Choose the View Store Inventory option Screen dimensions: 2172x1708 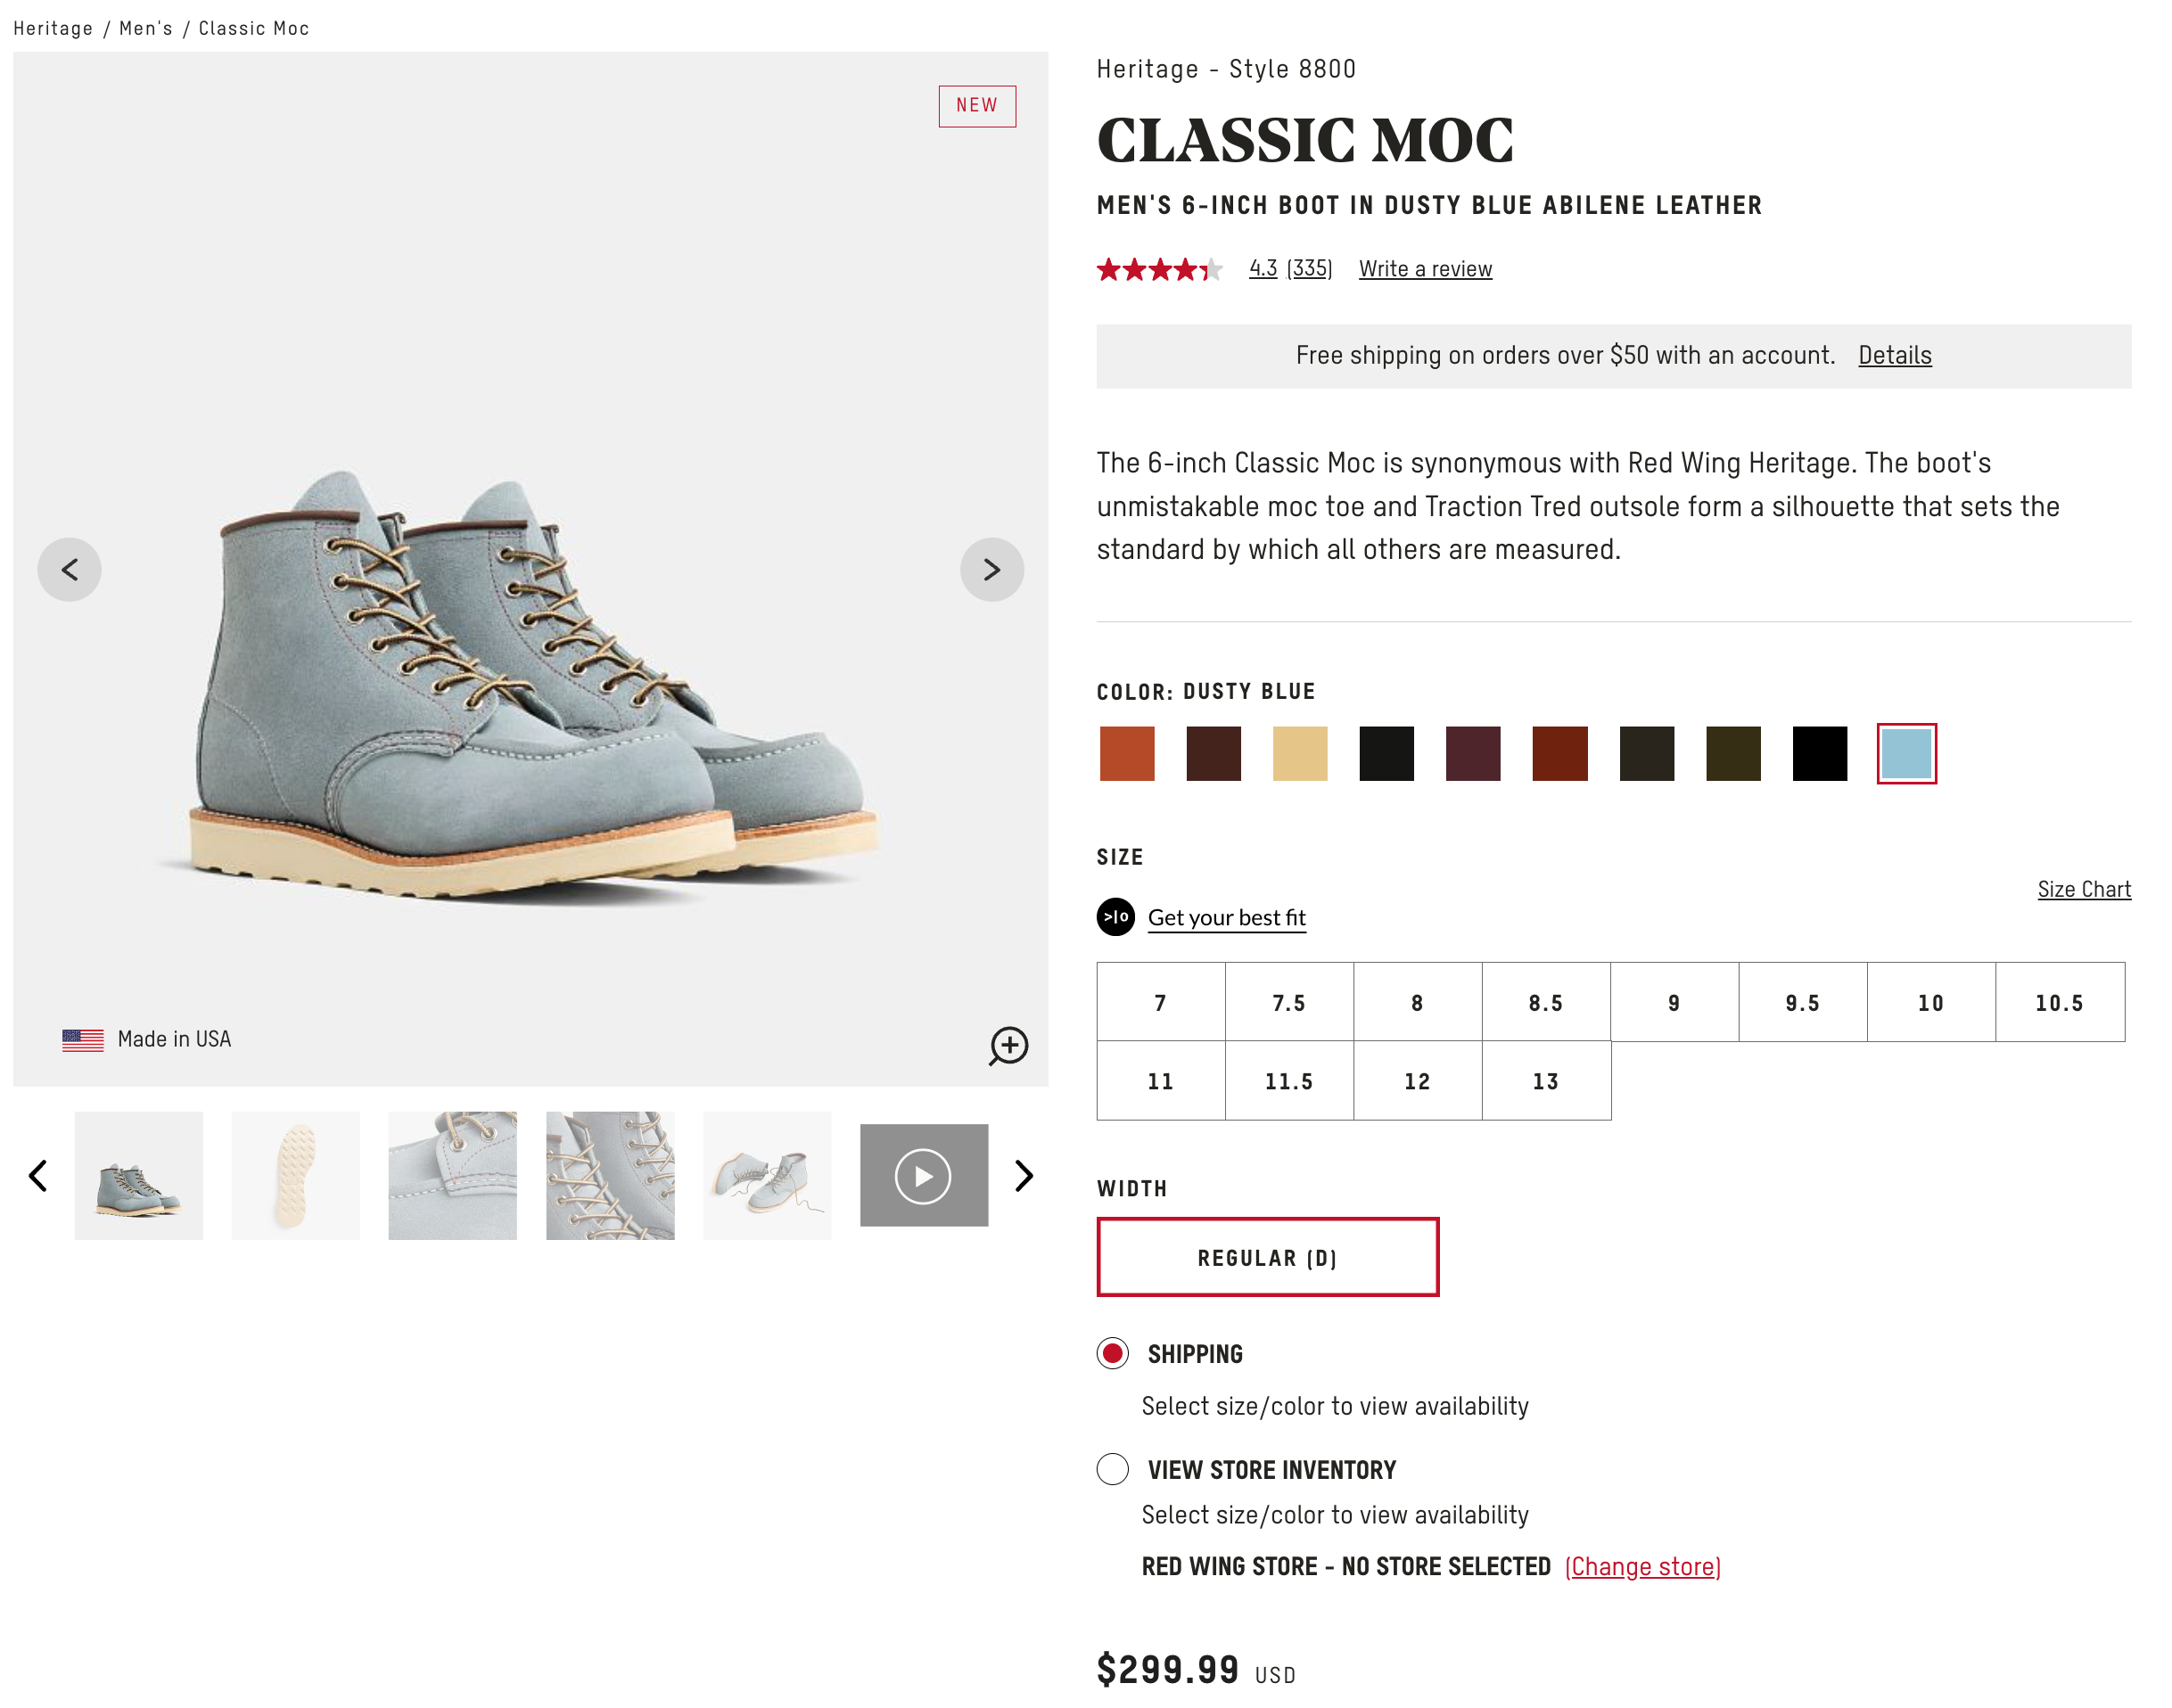1112,1469
